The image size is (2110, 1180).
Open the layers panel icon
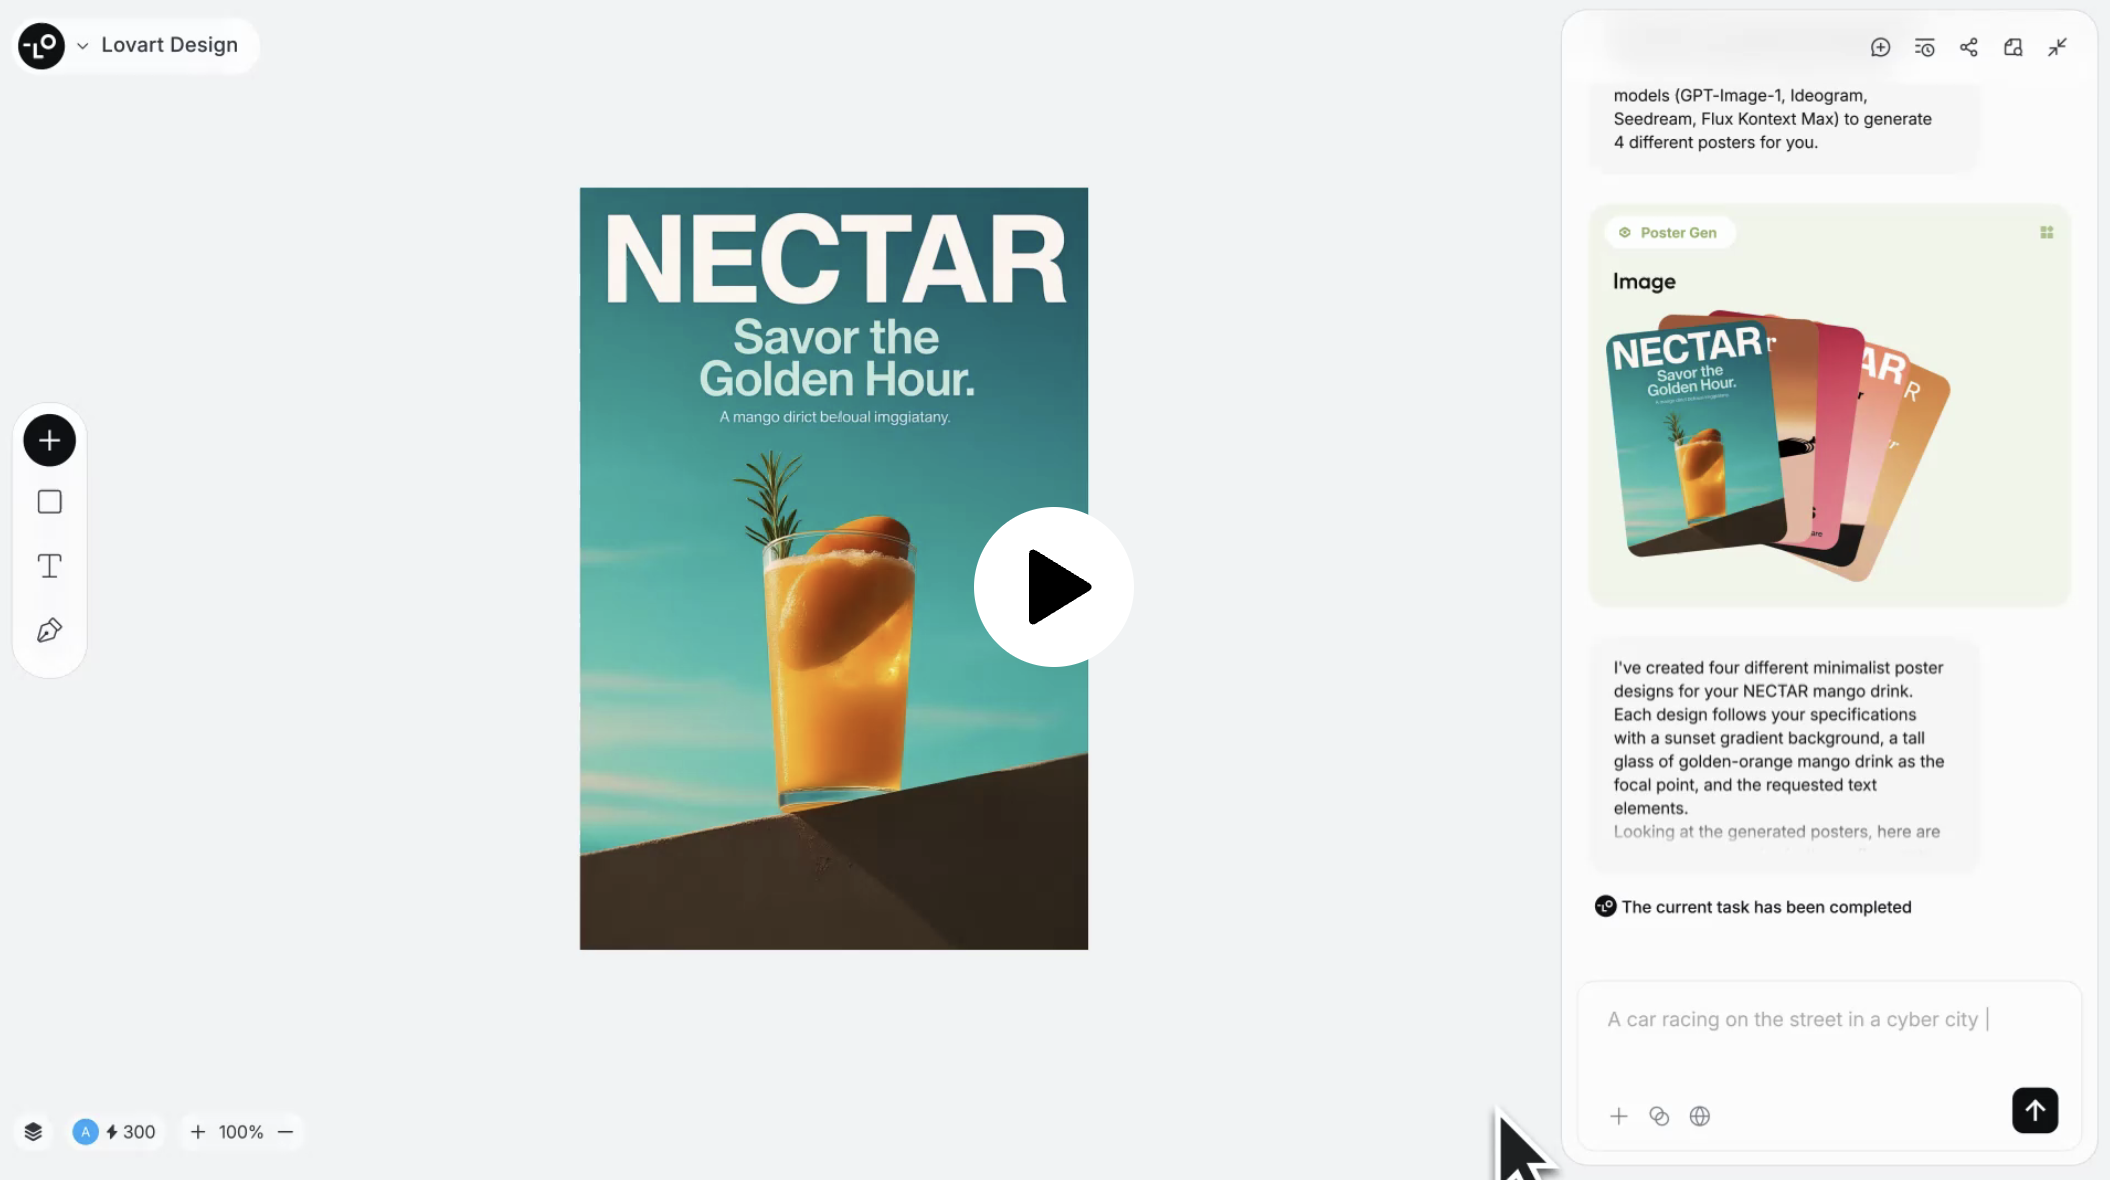(x=33, y=1131)
